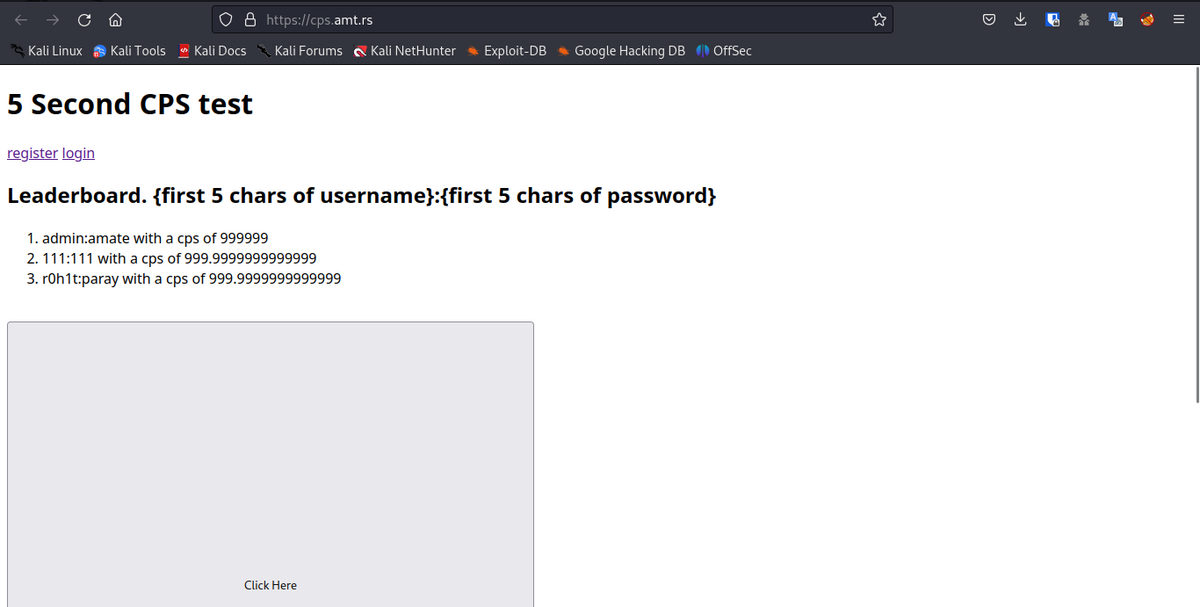
Task: Open the translate extension icon
Action: click(1115, 19)
